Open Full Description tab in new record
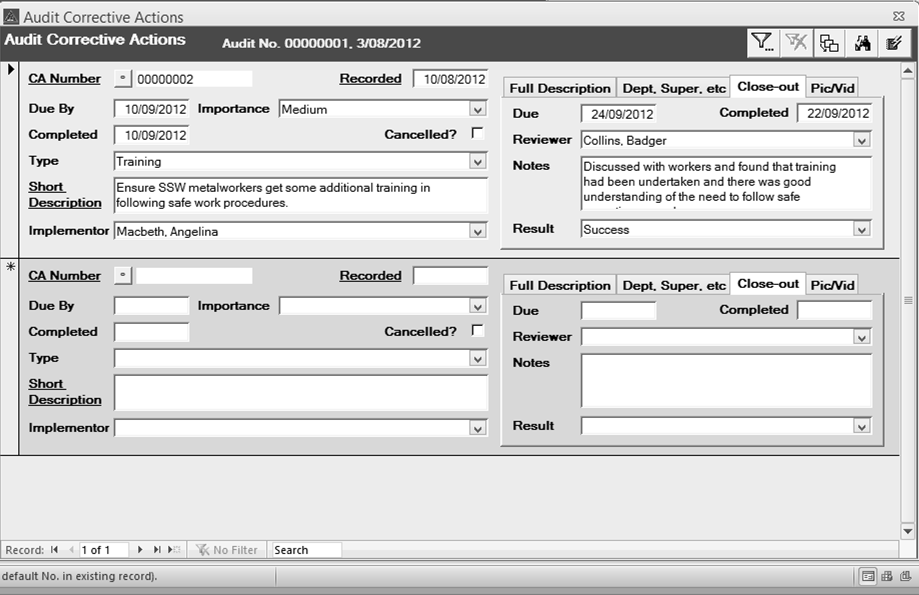919x595 pixels. (x=560, y=285)
